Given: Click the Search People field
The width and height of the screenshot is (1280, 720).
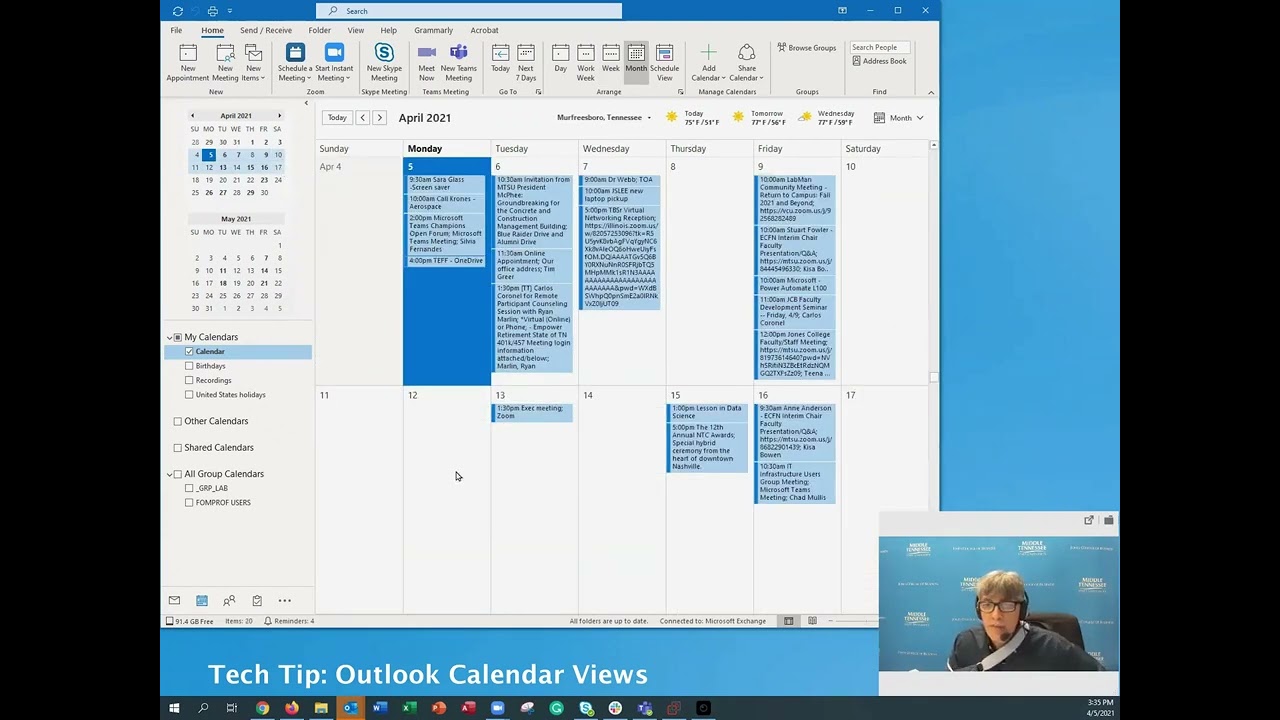Looking at the screenshot, I should click(x=880, y=47).
